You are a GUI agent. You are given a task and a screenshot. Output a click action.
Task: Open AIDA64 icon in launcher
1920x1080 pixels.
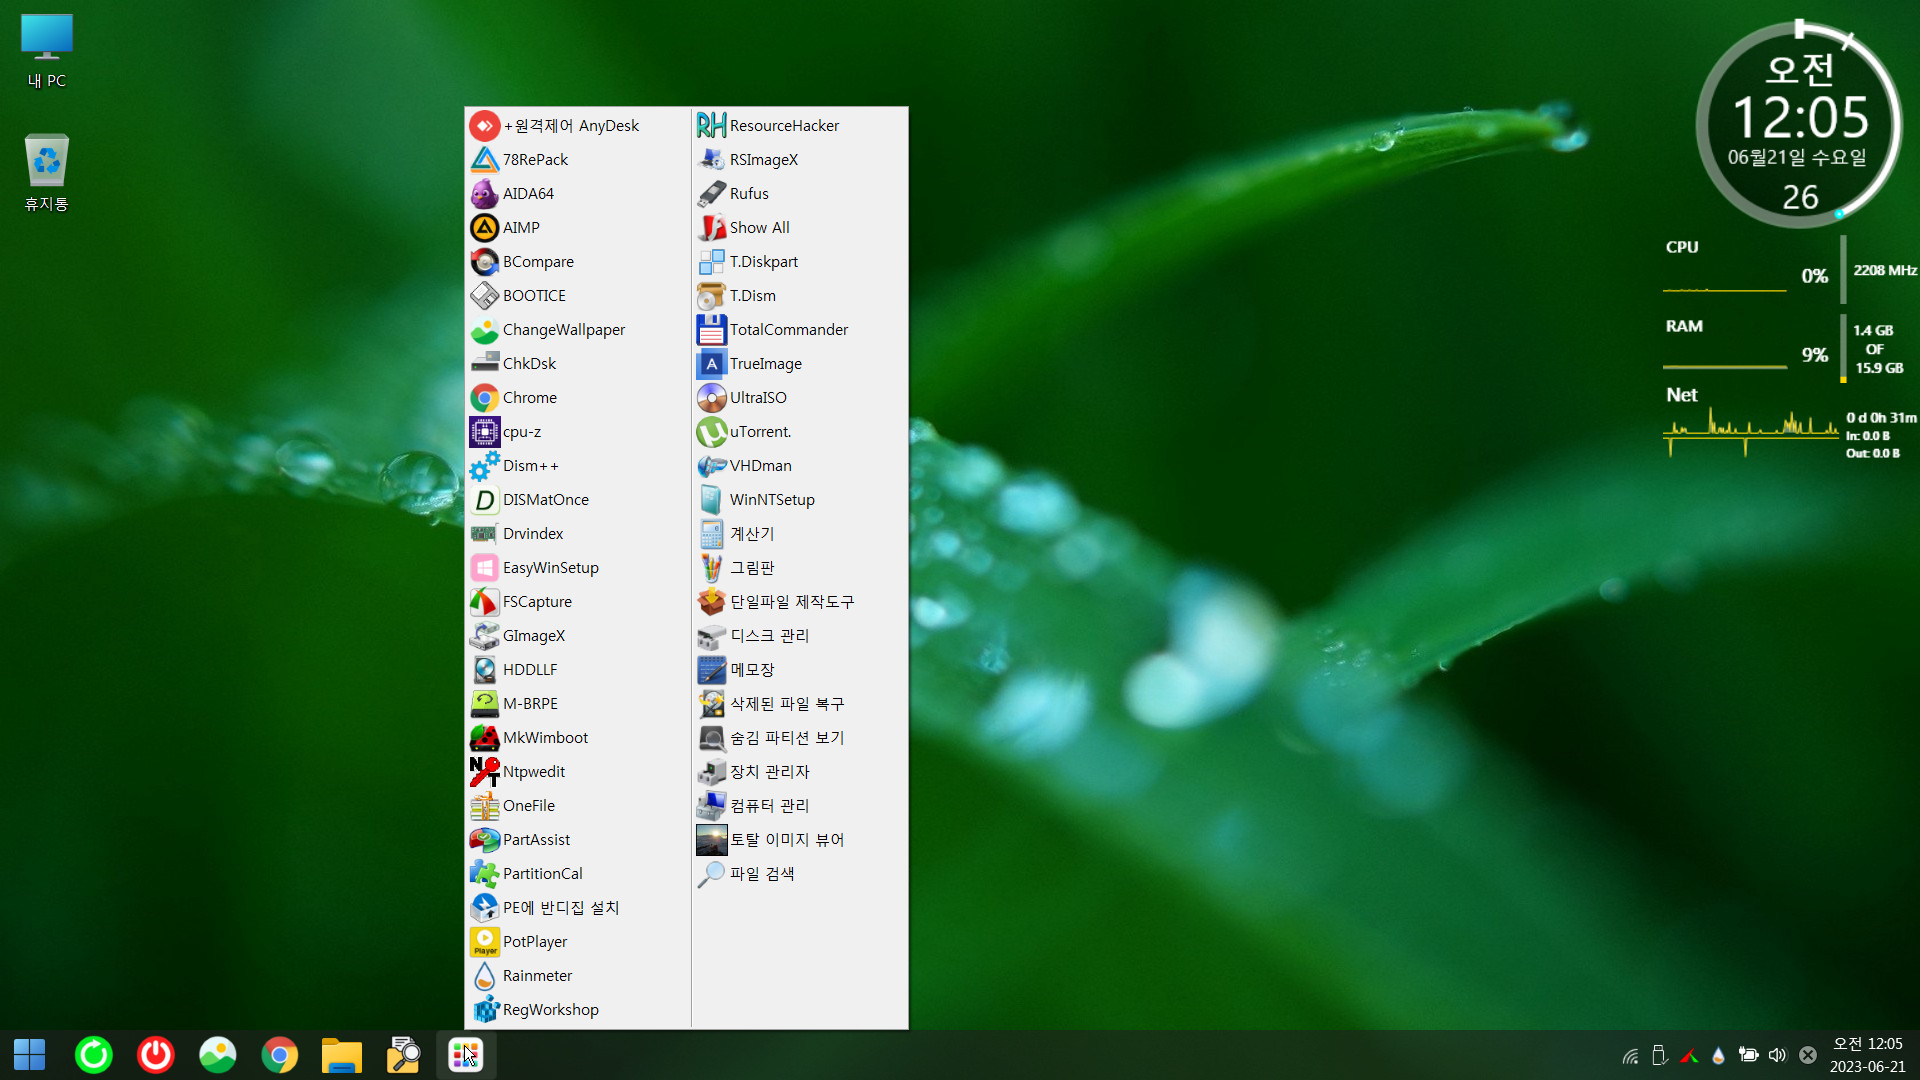[485, 194]
